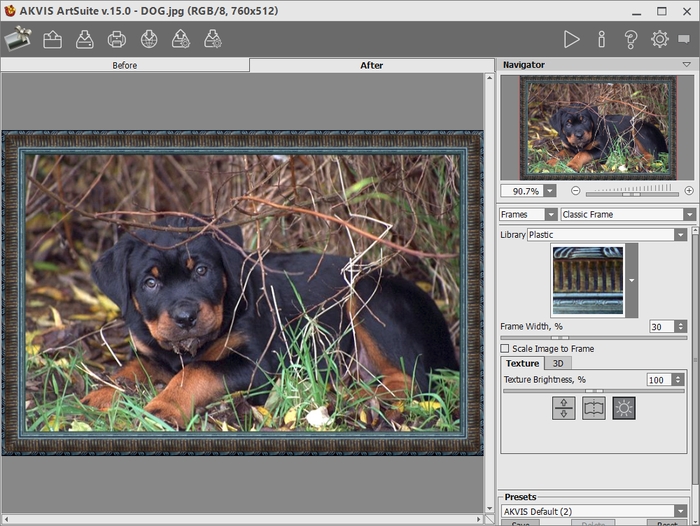The height and width of the screenshot is (526, 700).
Task: Adjust the Texture Brightness slider
Action: (594, 391)
